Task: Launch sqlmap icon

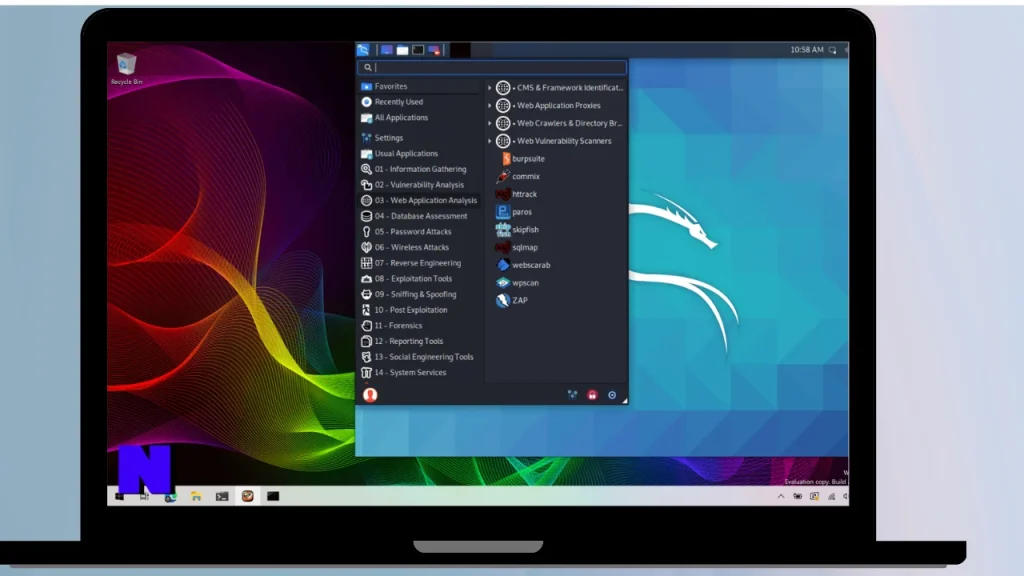Action: pyautogui.click(x=503, y=248)
